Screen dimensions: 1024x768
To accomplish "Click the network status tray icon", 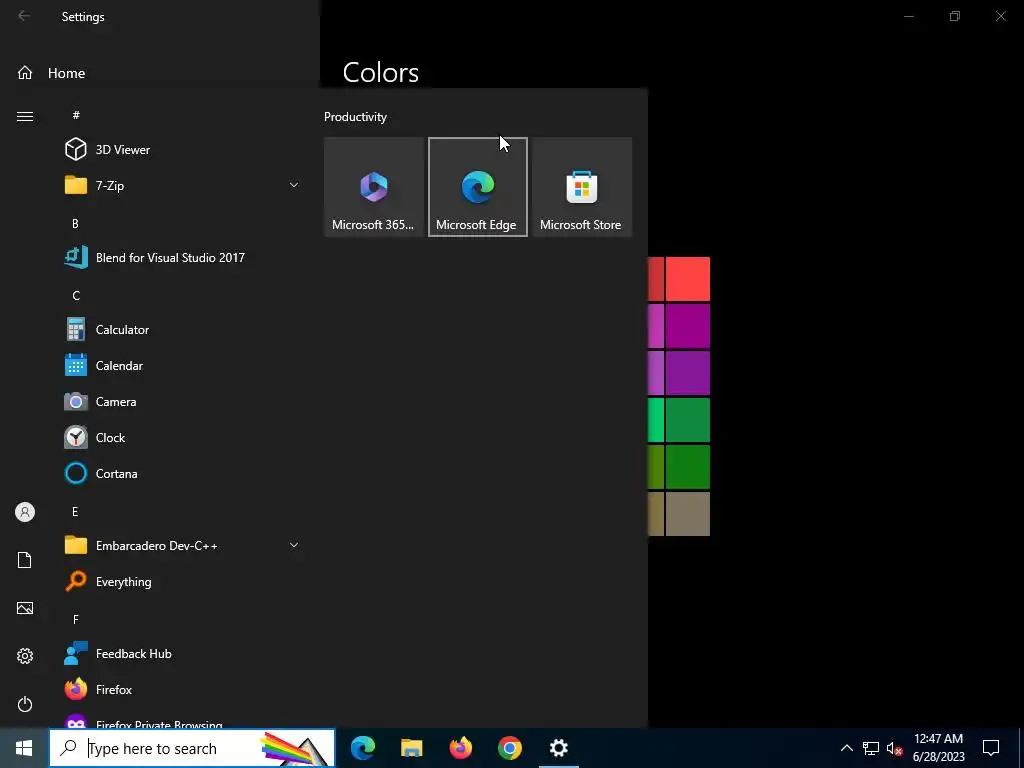I will coord(871,748).
